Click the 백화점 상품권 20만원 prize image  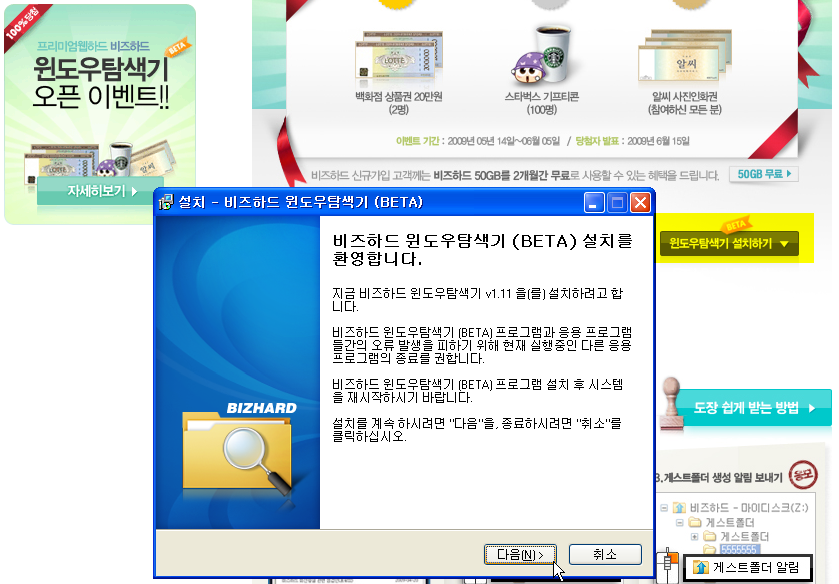399,56
